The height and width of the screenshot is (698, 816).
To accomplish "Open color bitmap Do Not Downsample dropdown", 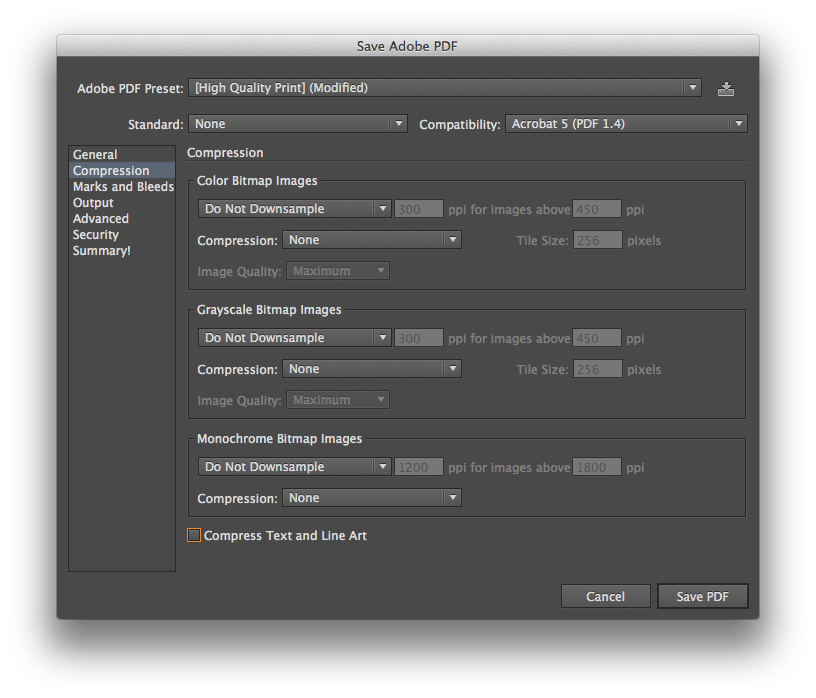I will 294,209.
